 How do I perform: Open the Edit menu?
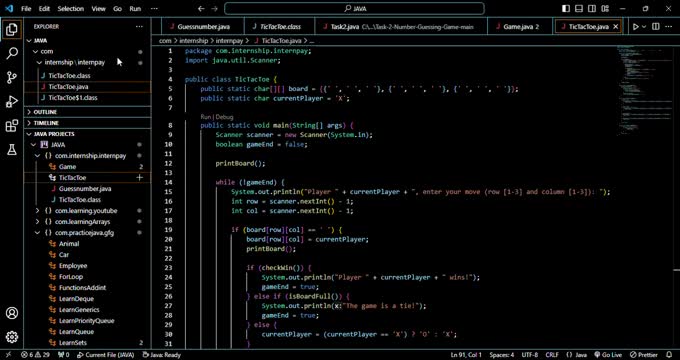[x=44, y=9]
